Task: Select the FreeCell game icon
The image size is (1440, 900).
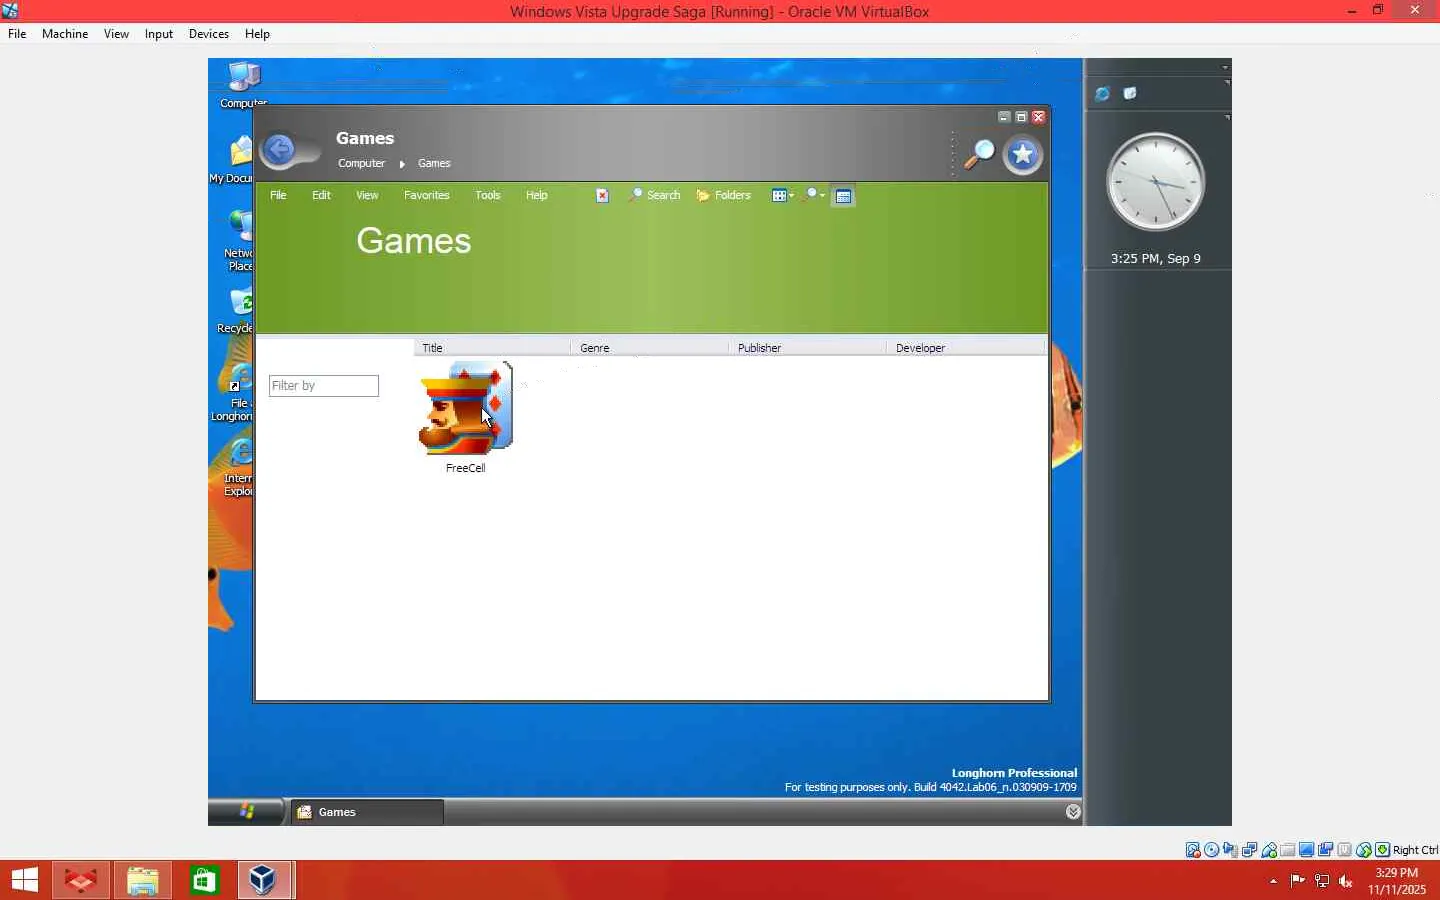Action: (x=466, y=408)
